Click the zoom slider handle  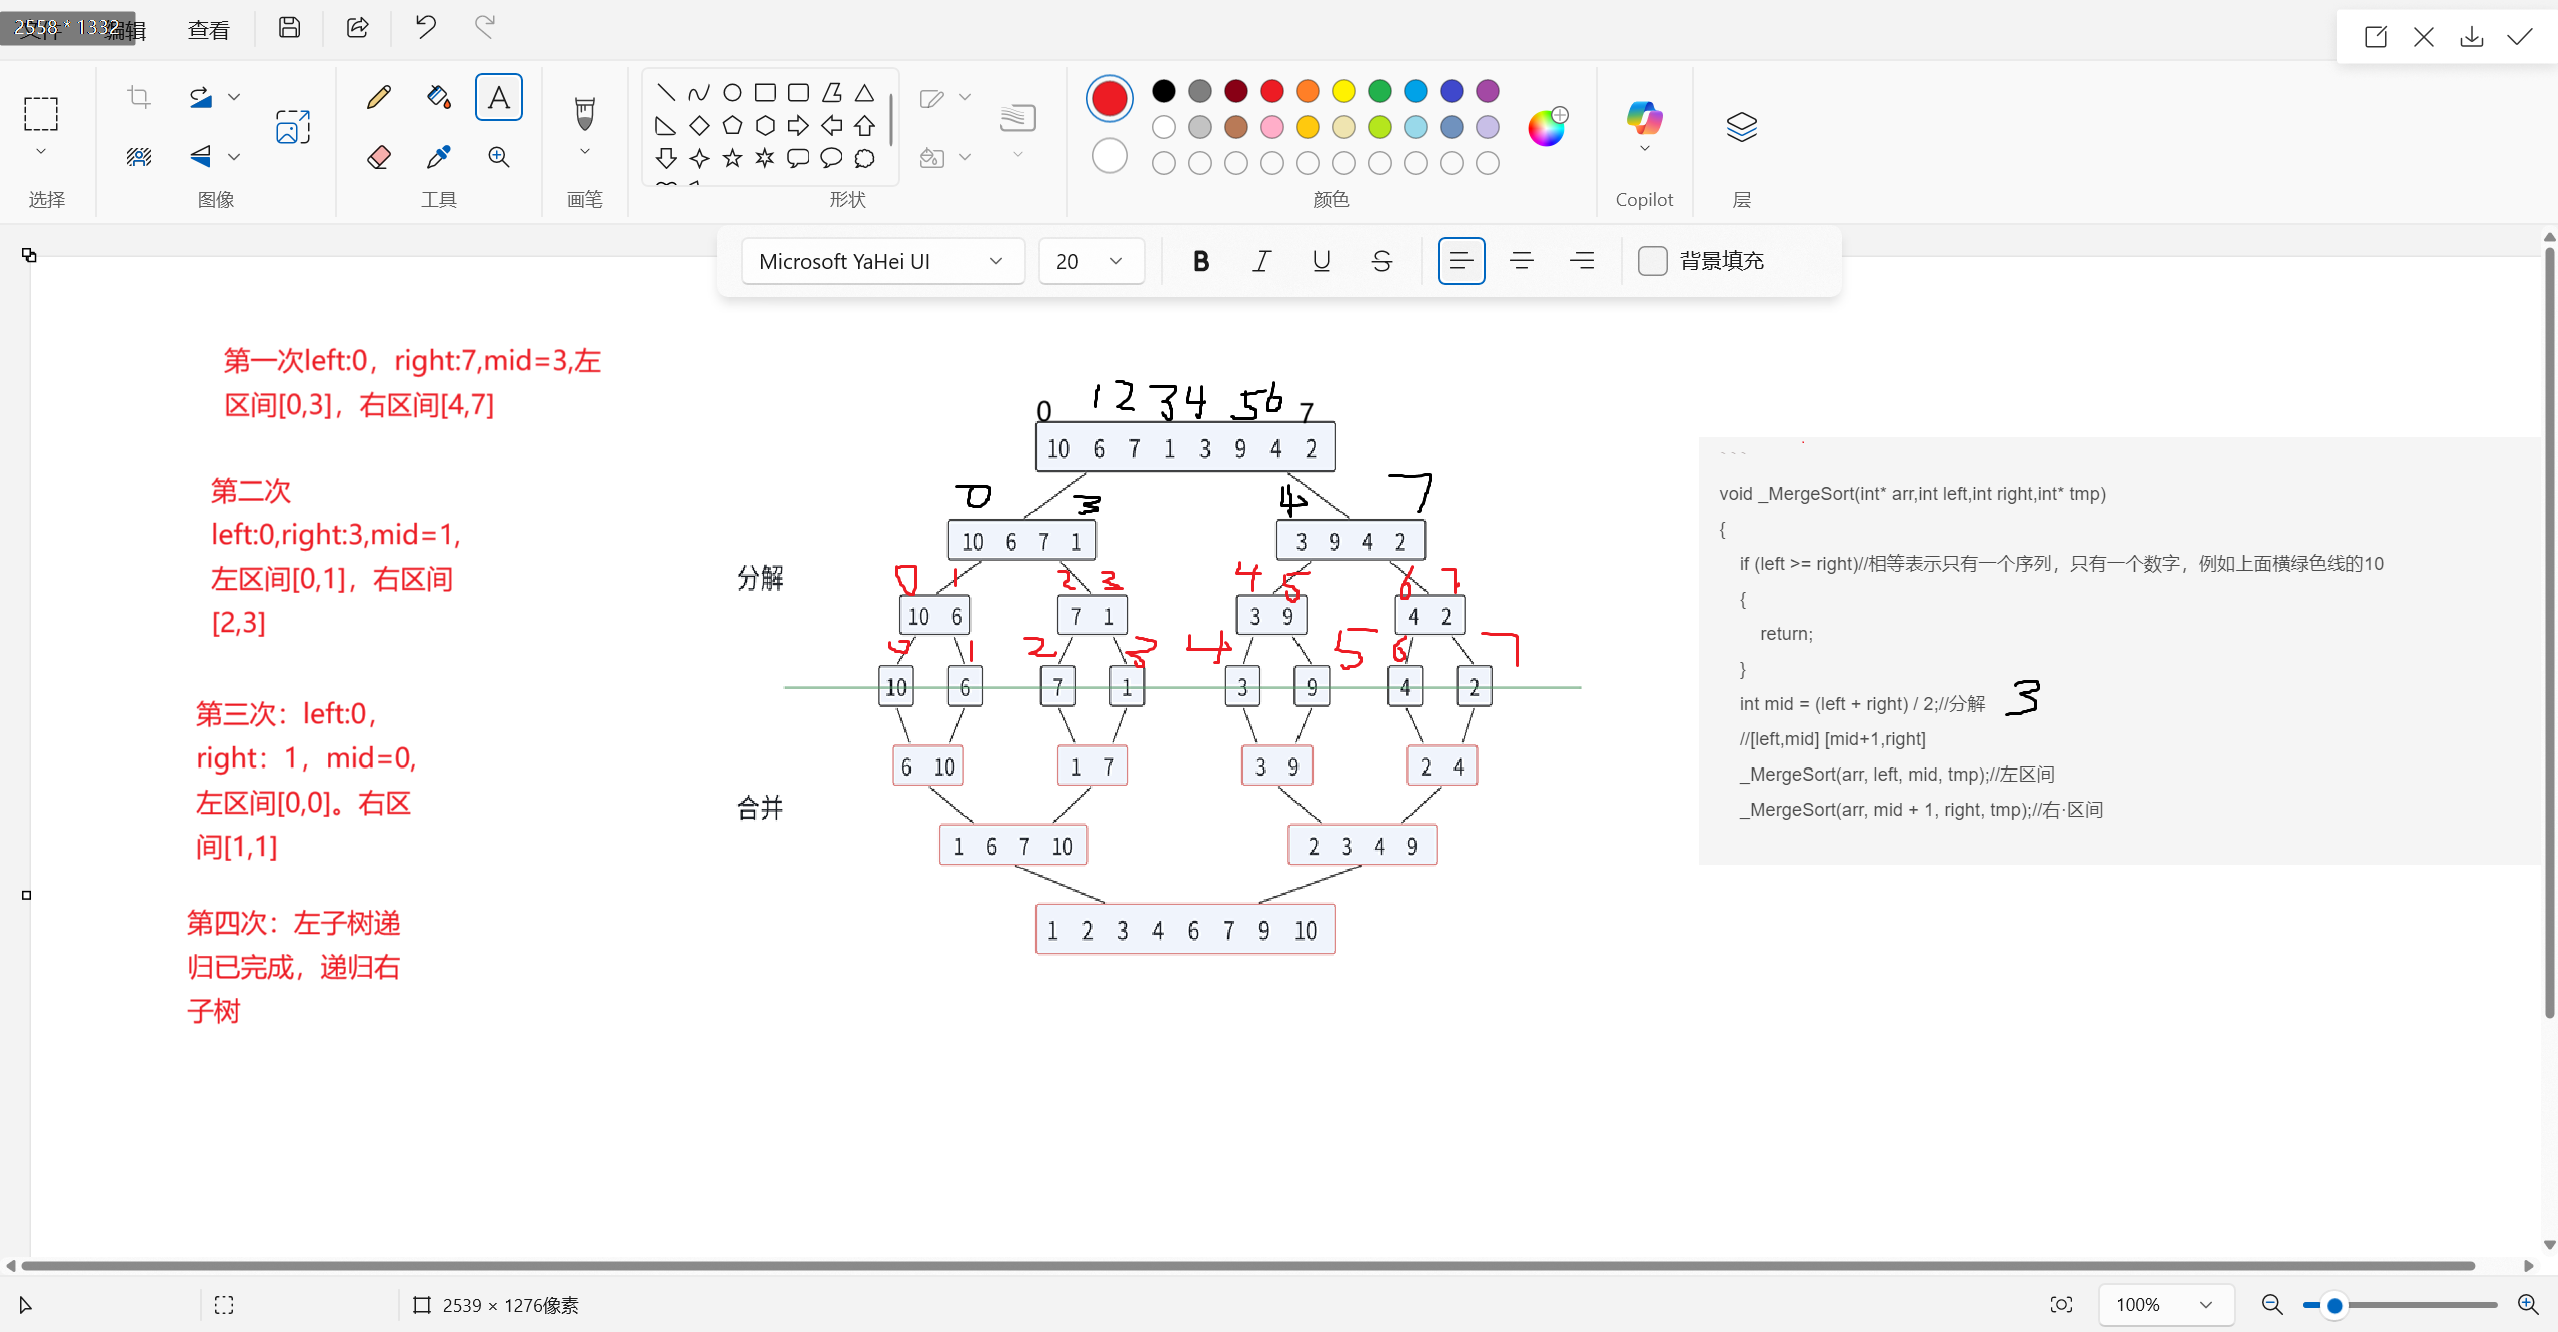(x=2335, y=1305)
